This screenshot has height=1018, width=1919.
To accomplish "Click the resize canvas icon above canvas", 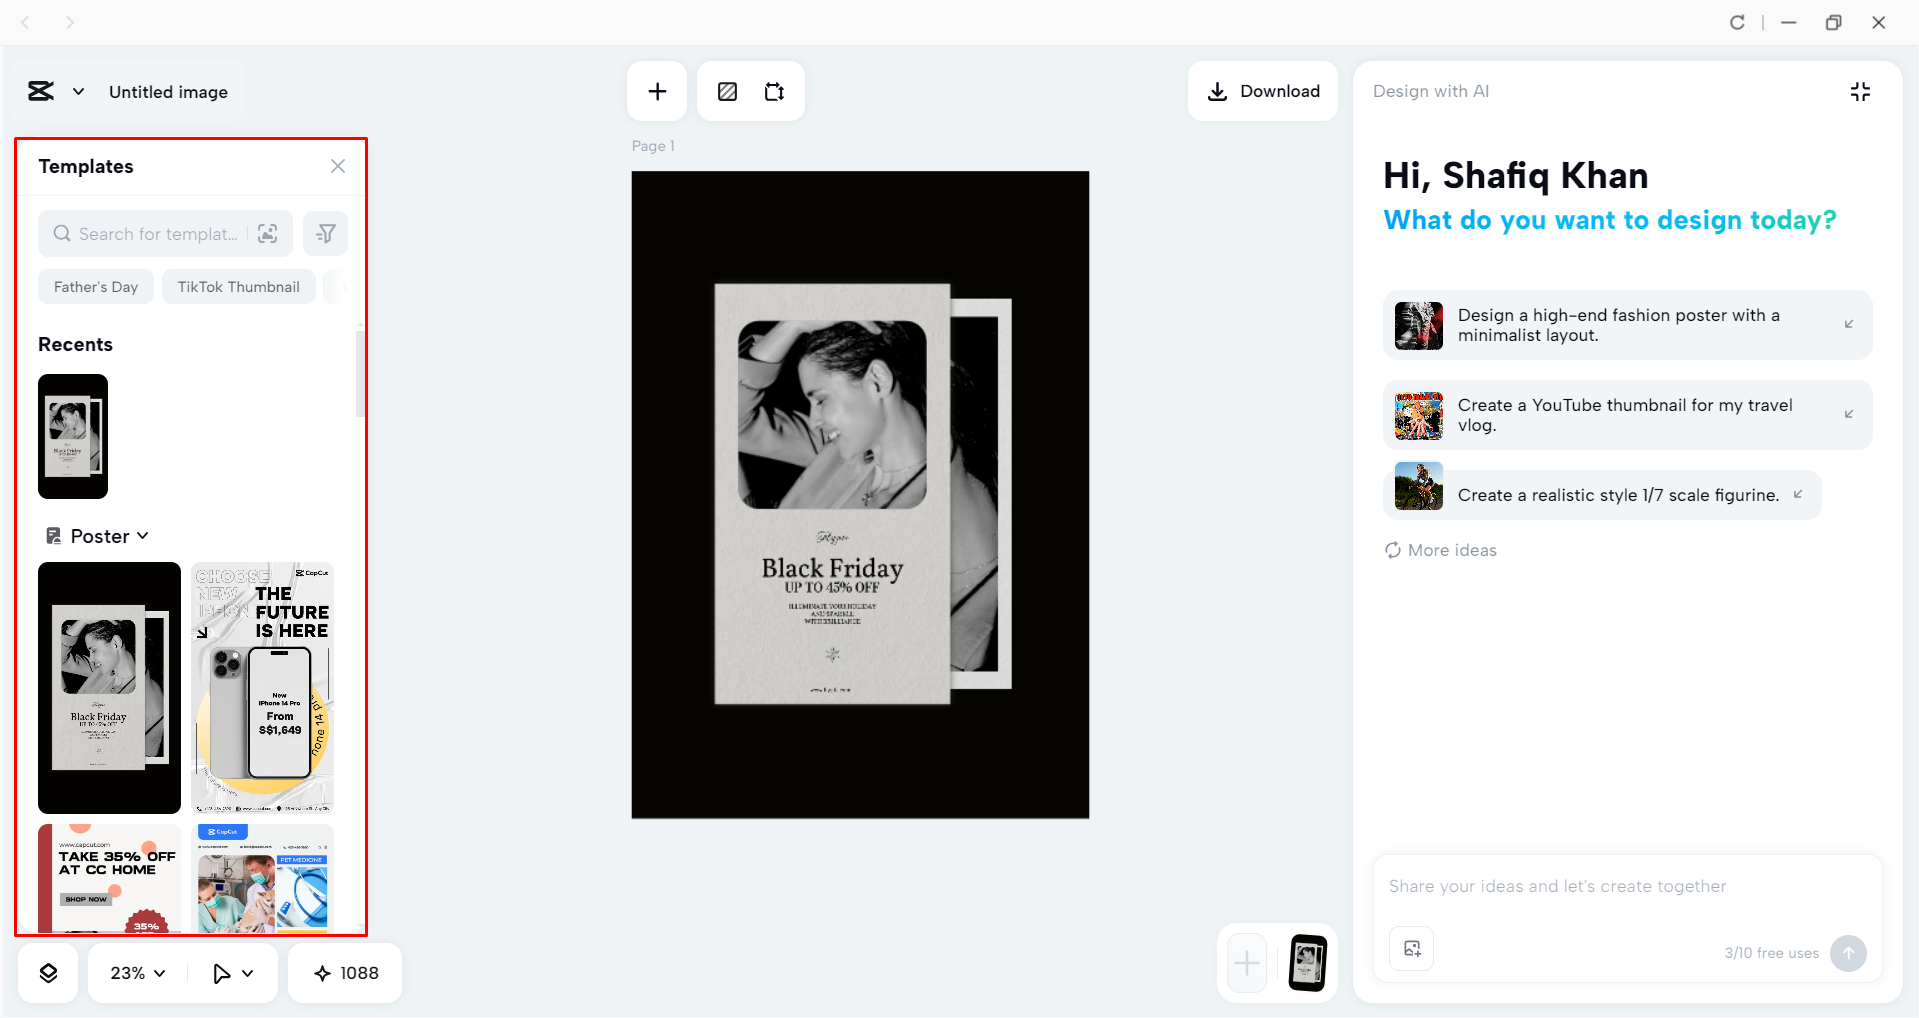I will click(x=774, y=90).
